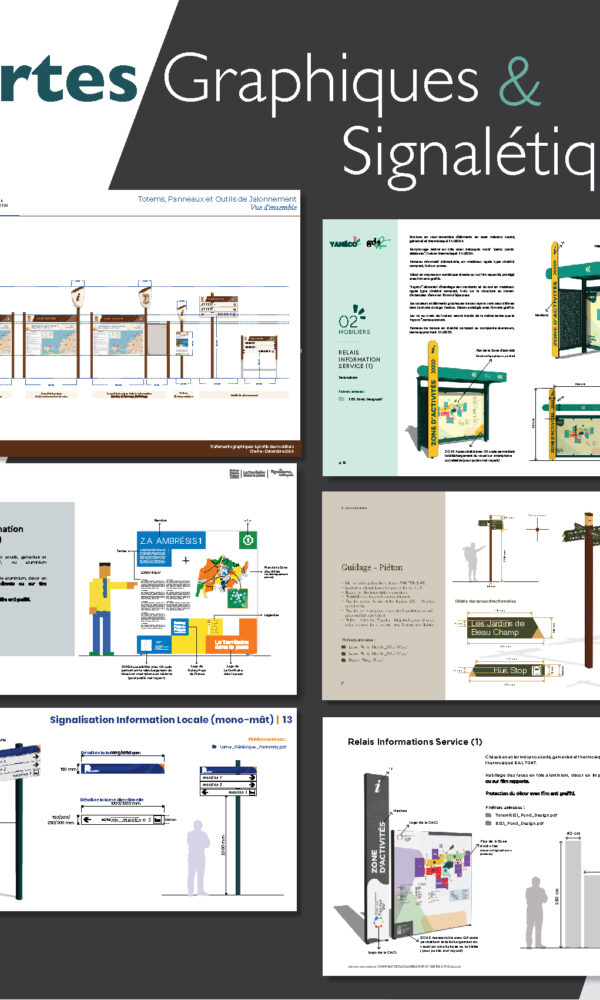
Task: Open the Guidage - Piéton page
Action: coord(461,595)
